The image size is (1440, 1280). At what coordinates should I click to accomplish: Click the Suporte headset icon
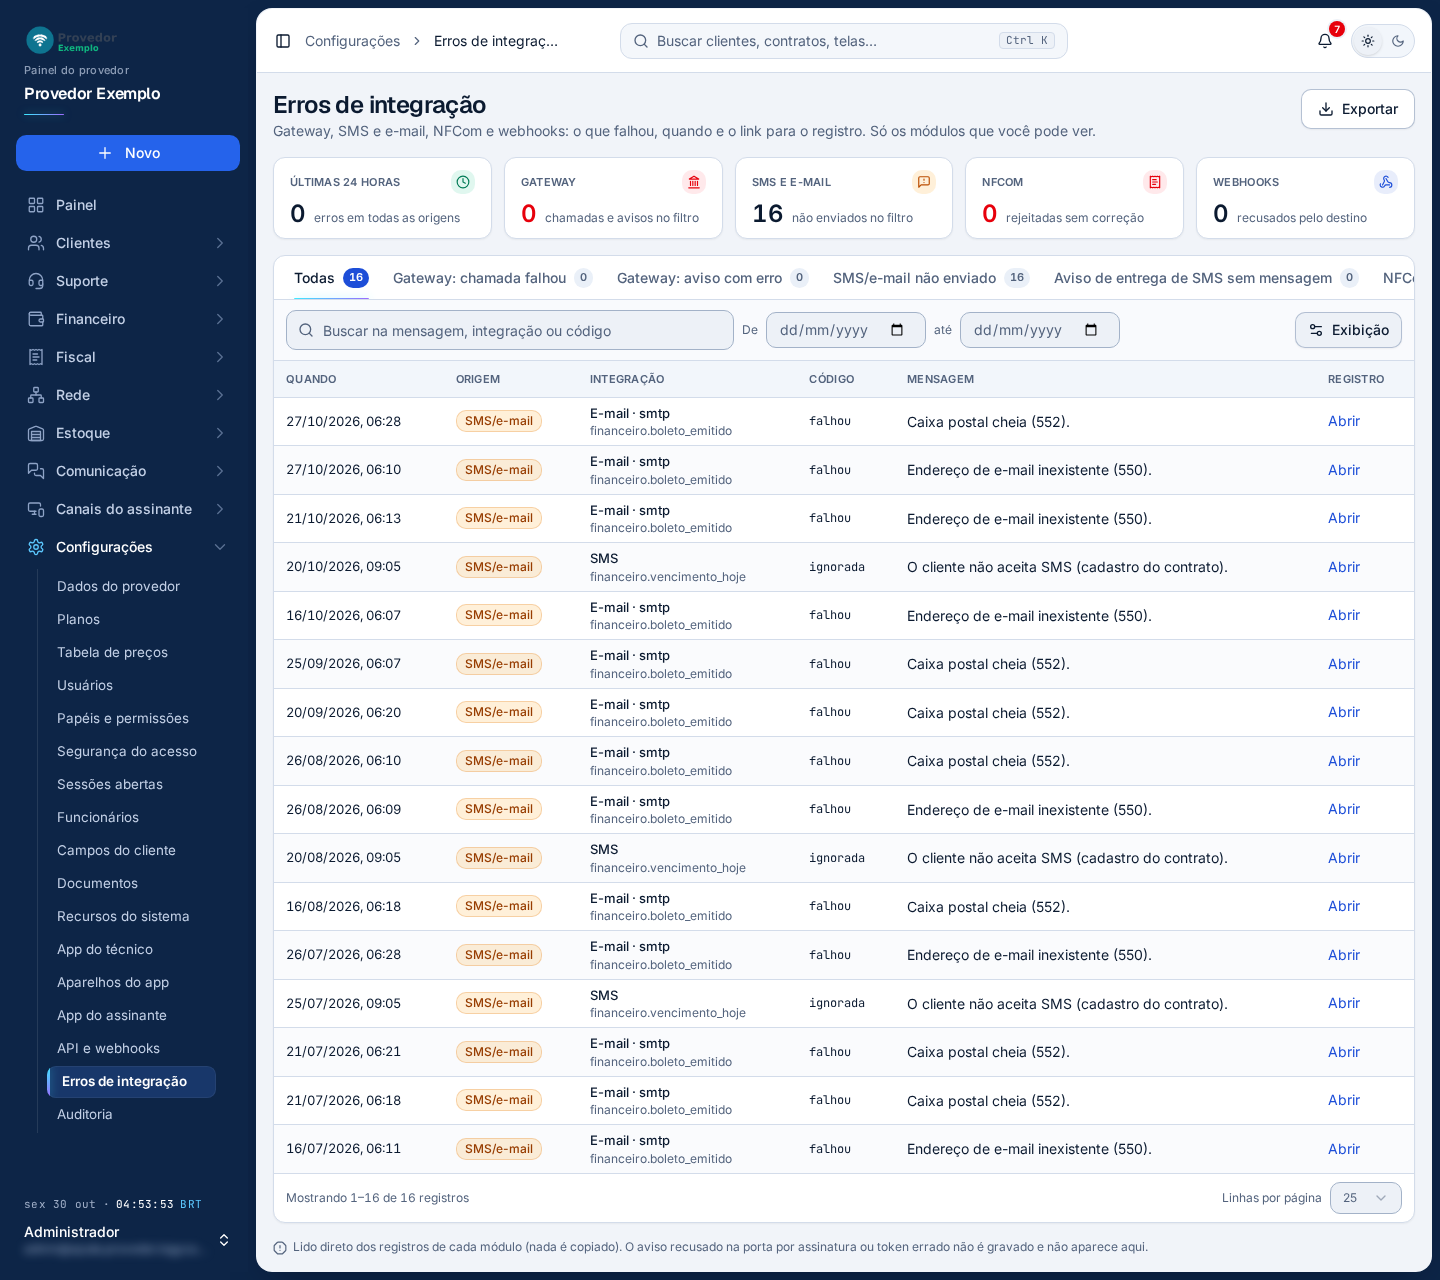tap(36, 281)
